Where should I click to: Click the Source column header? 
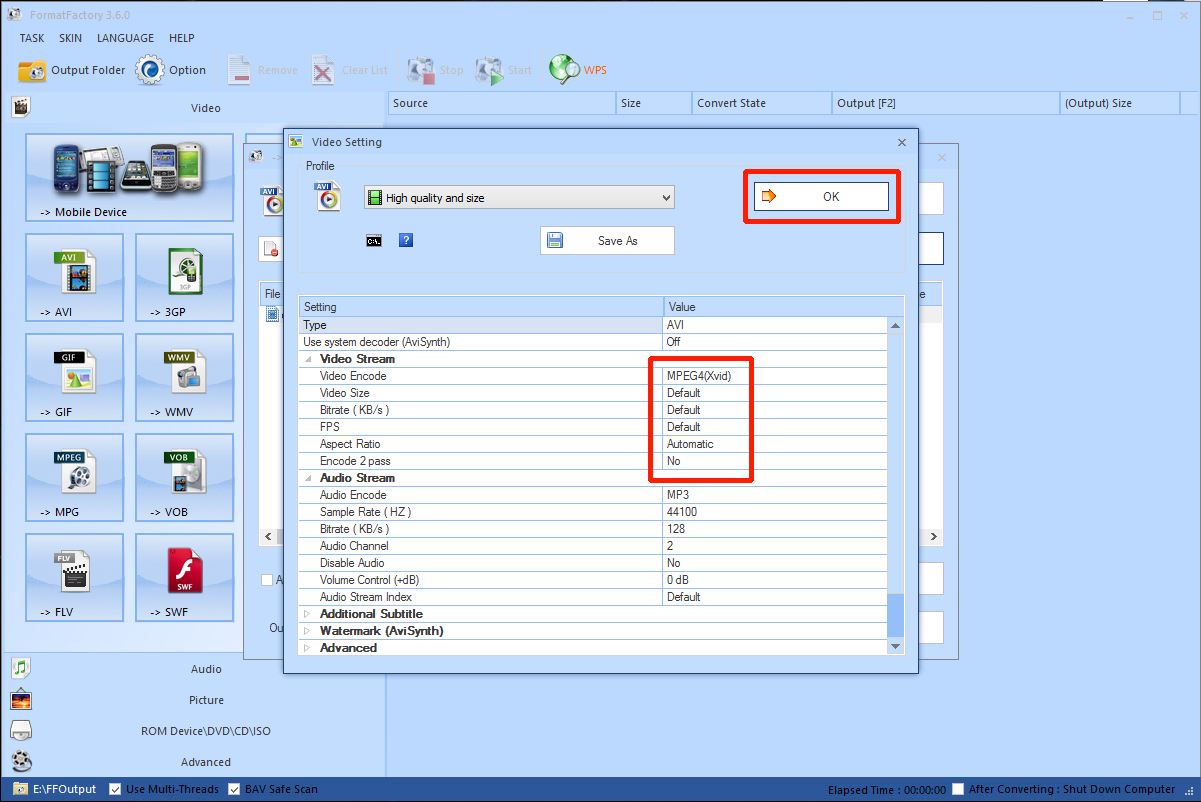501,103
